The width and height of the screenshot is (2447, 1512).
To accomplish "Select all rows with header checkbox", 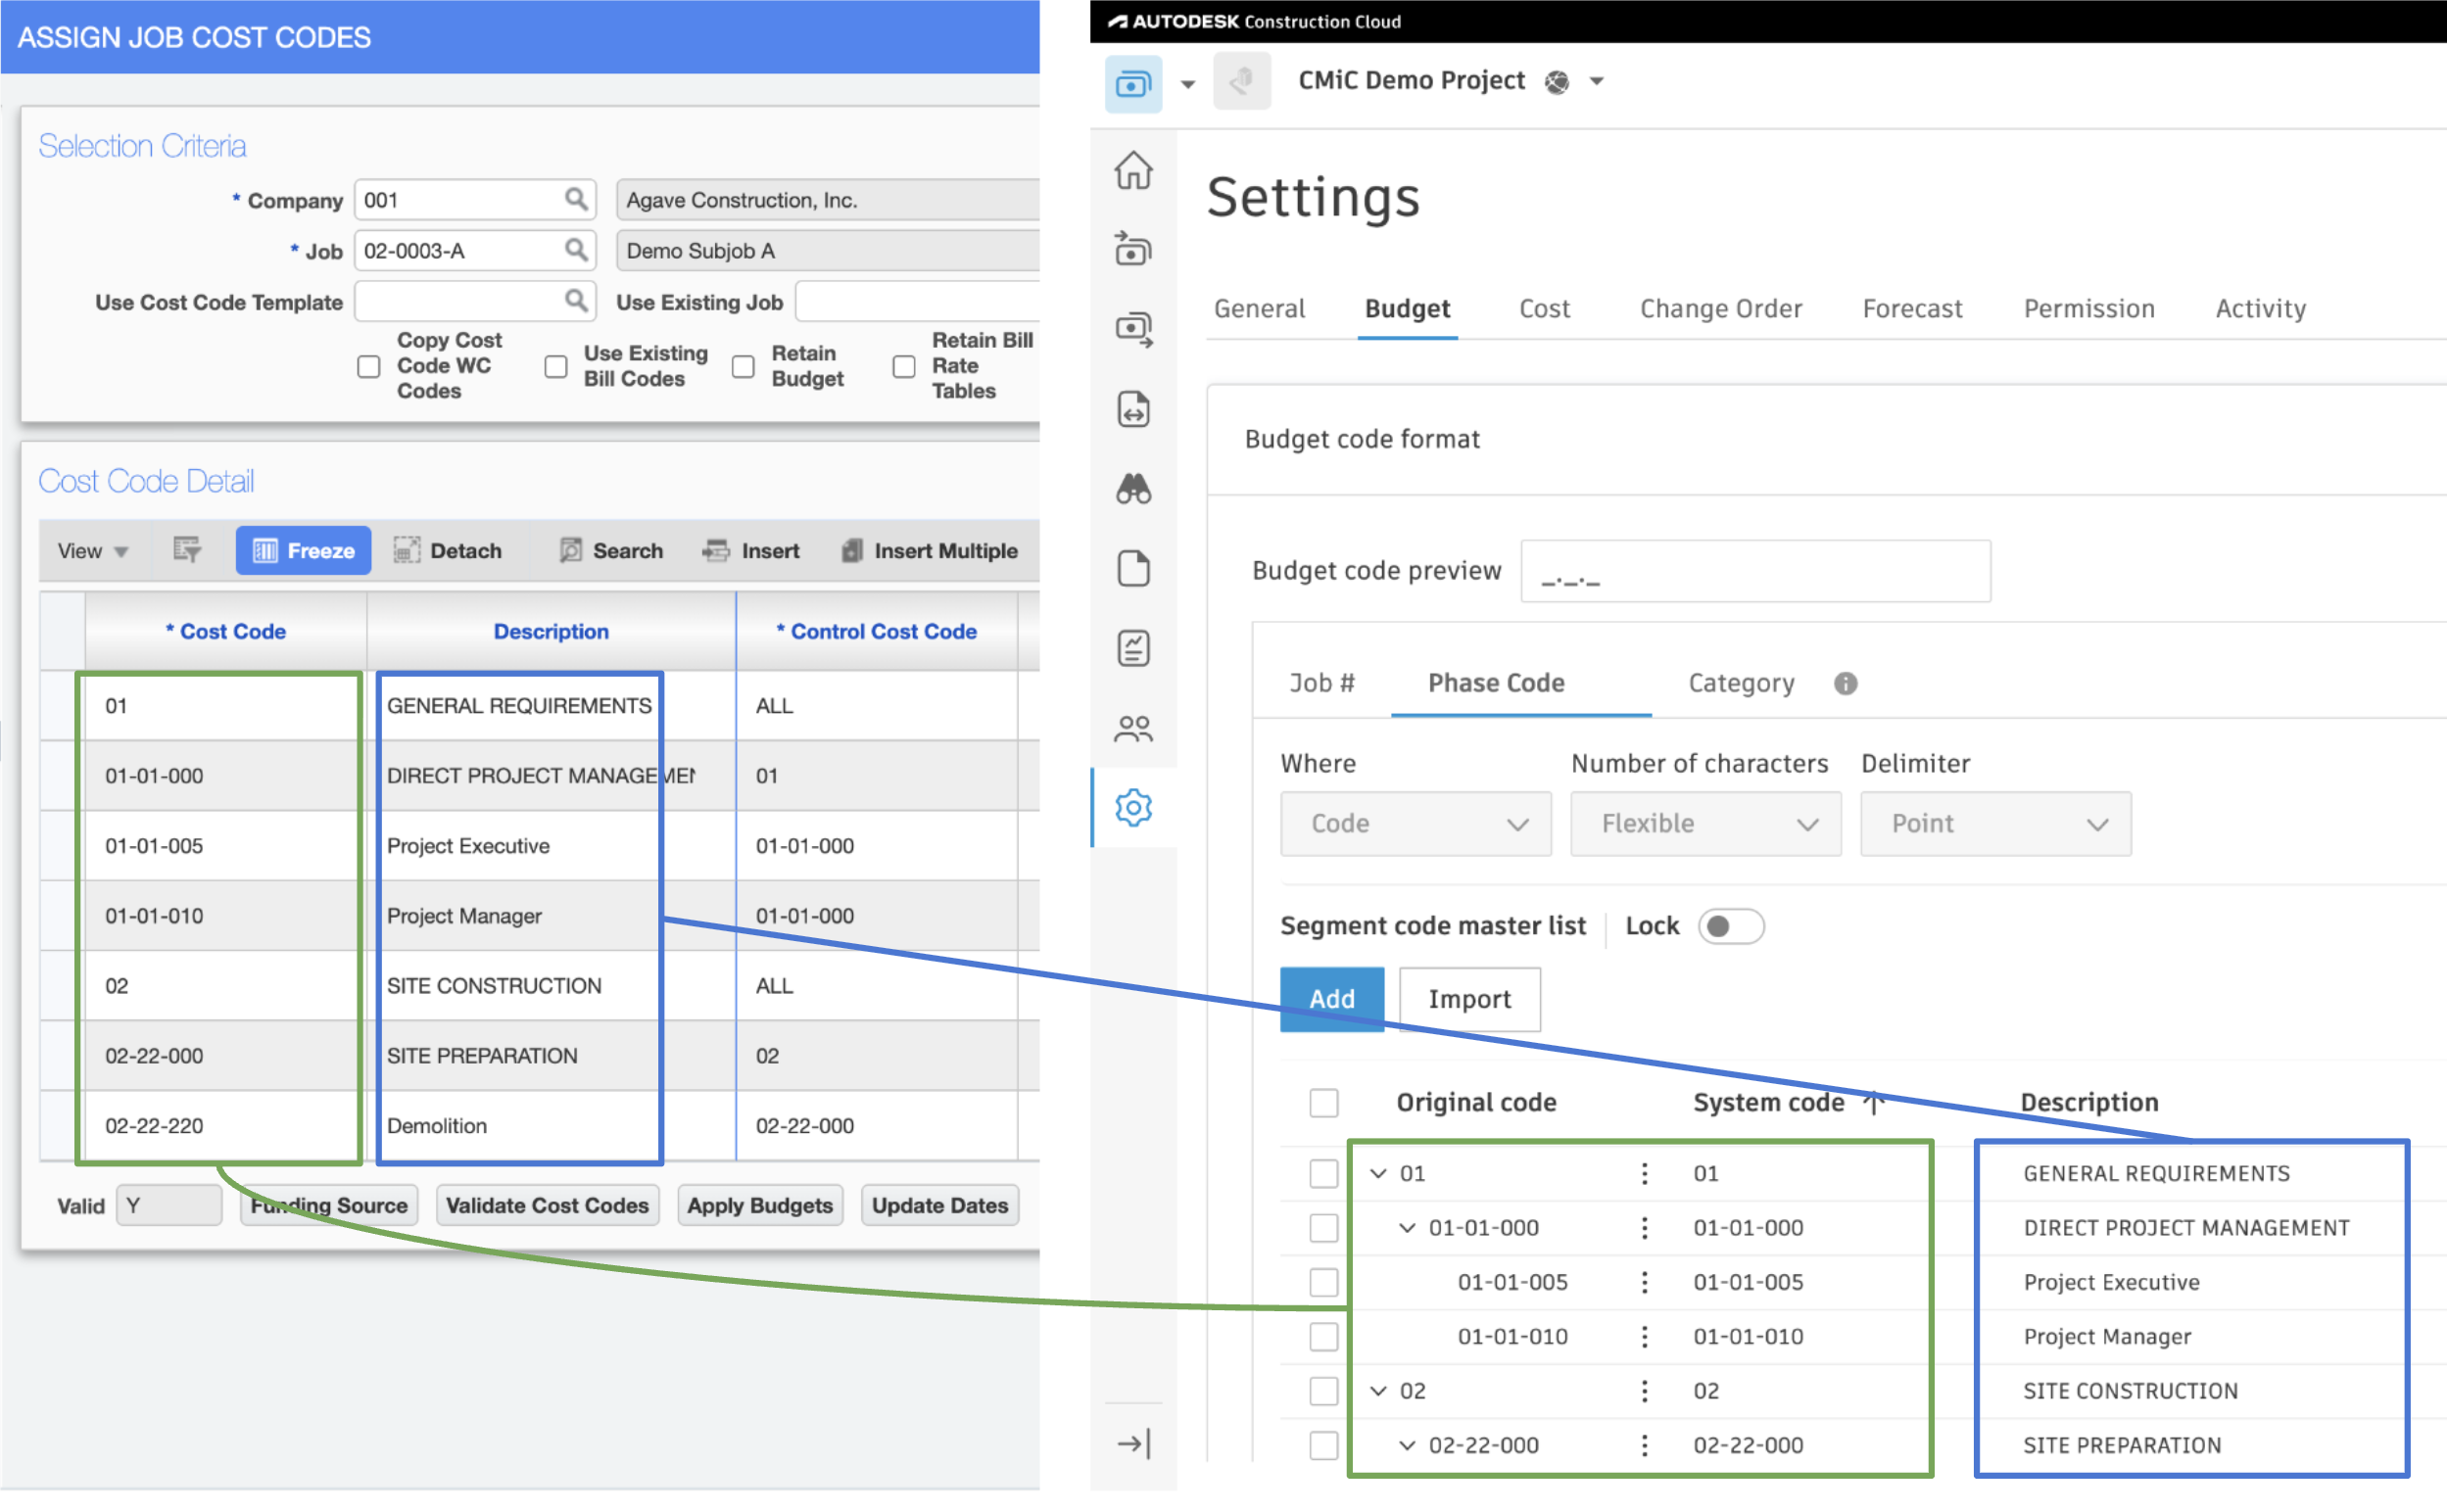I will (x=1323, y=1102).
